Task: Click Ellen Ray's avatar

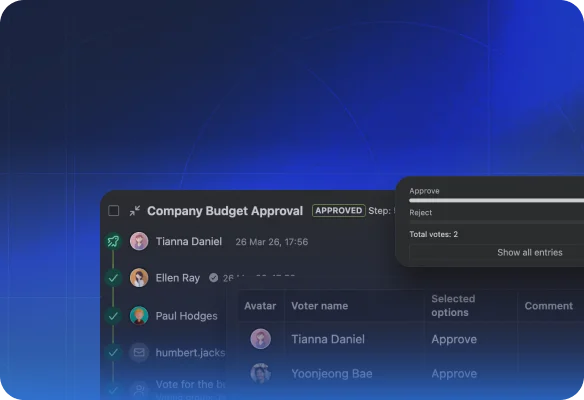Action: [x=139, y=278]
